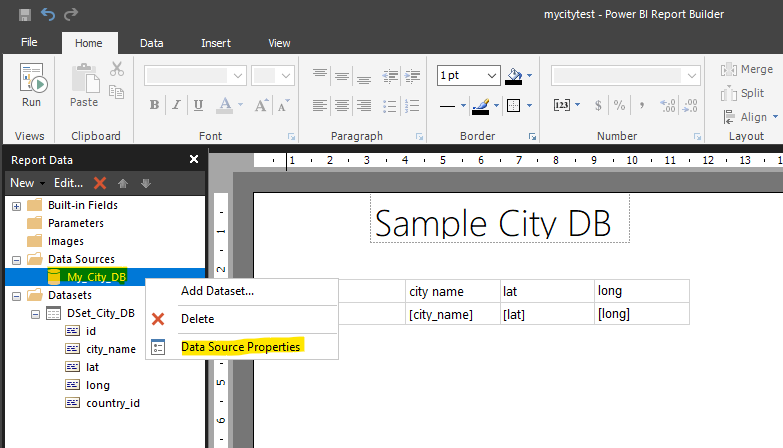
Task: Choose border color with pen swatch
Action: pyautogui.click(x=481, y=106)
